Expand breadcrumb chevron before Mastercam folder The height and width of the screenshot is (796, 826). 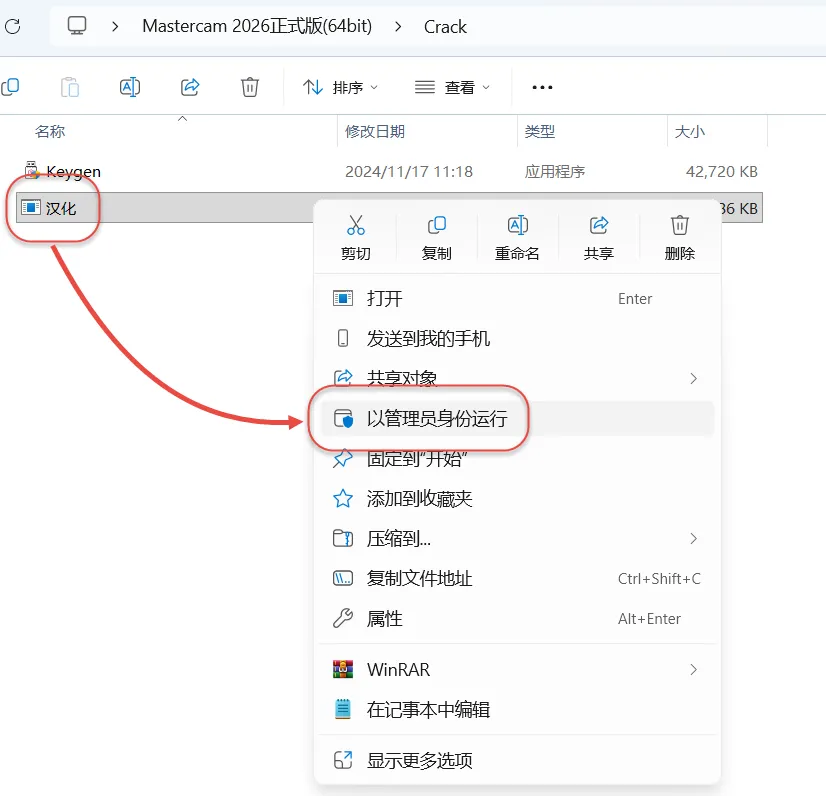tap(115, 26)
